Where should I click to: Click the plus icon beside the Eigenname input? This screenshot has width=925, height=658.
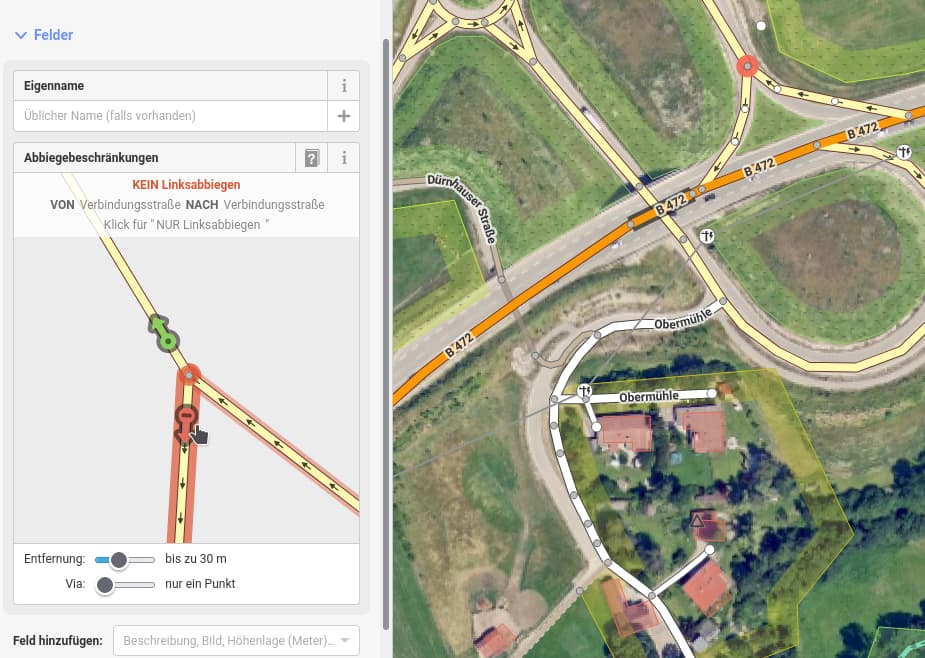(344, 116)
